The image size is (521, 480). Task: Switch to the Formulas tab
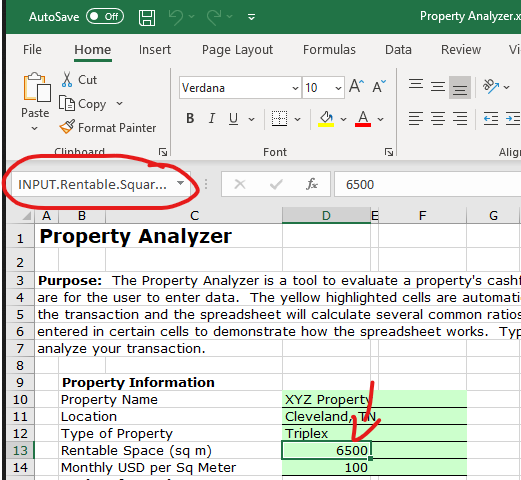(329, 50)
